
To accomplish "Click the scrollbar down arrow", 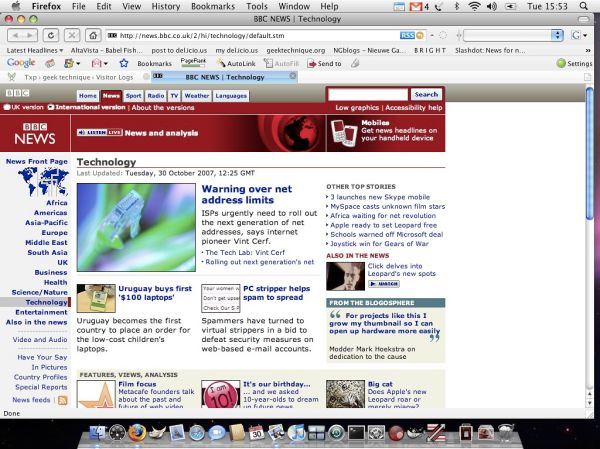I will (589, 403).
